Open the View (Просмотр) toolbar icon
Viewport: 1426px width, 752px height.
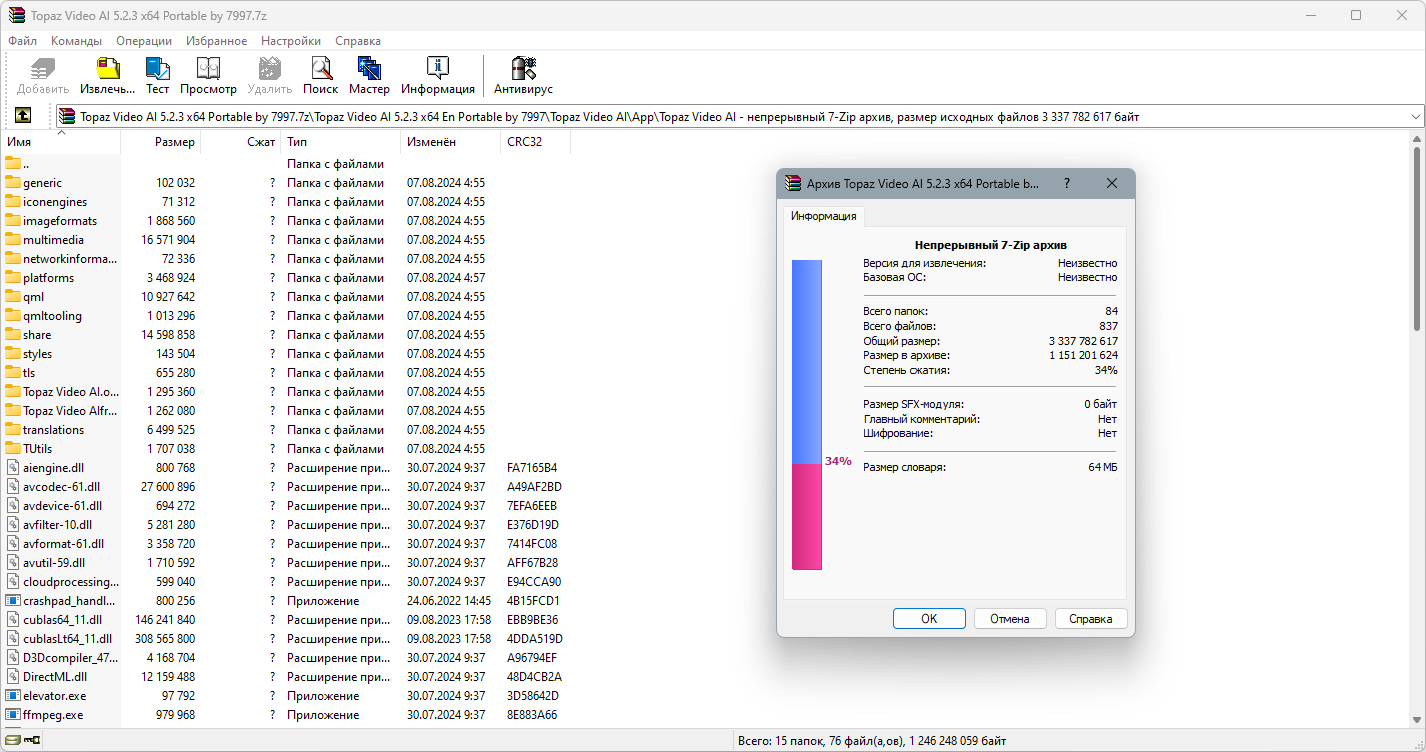tap(208, 69)
